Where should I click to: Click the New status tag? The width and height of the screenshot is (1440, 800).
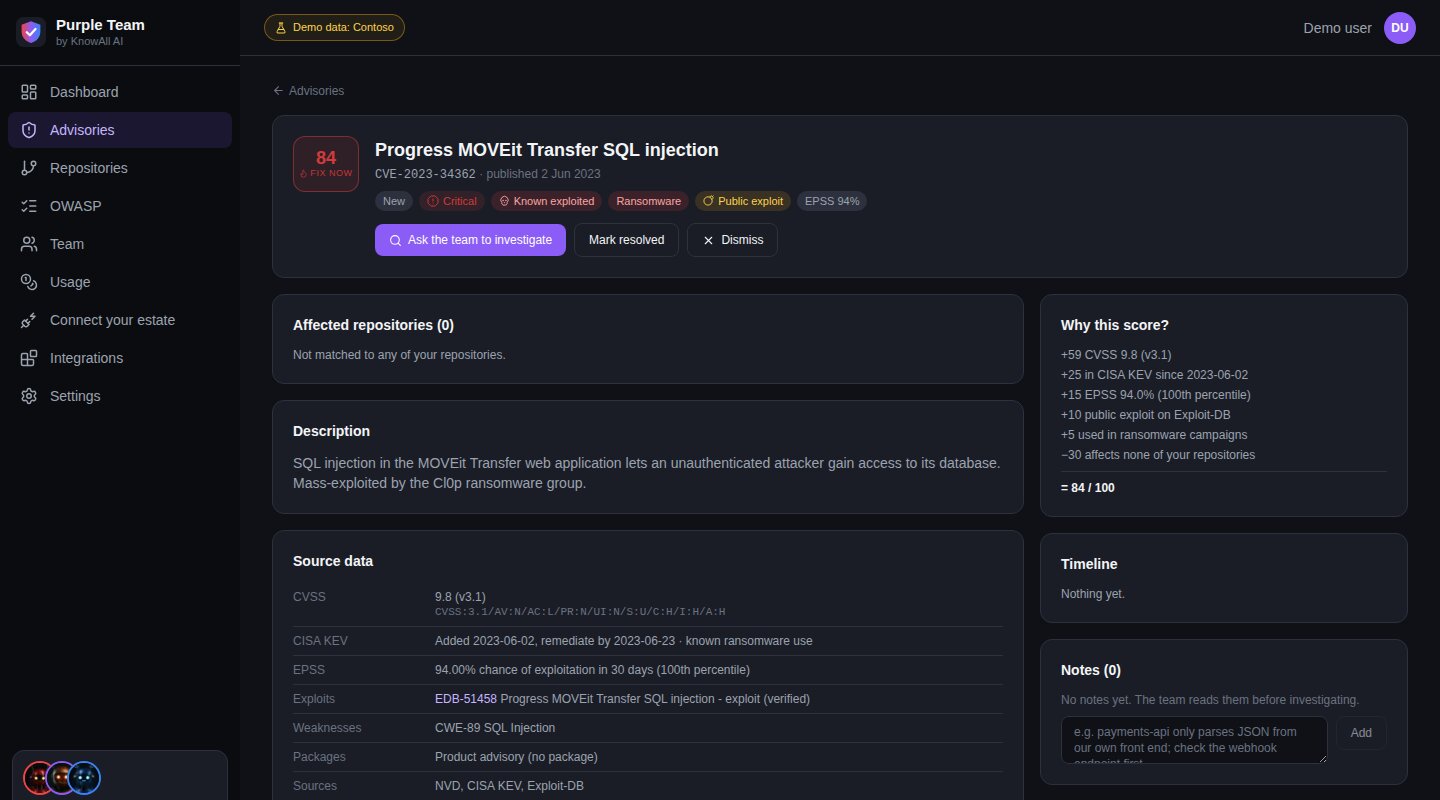pyautogui.click(x=394, y=201)
